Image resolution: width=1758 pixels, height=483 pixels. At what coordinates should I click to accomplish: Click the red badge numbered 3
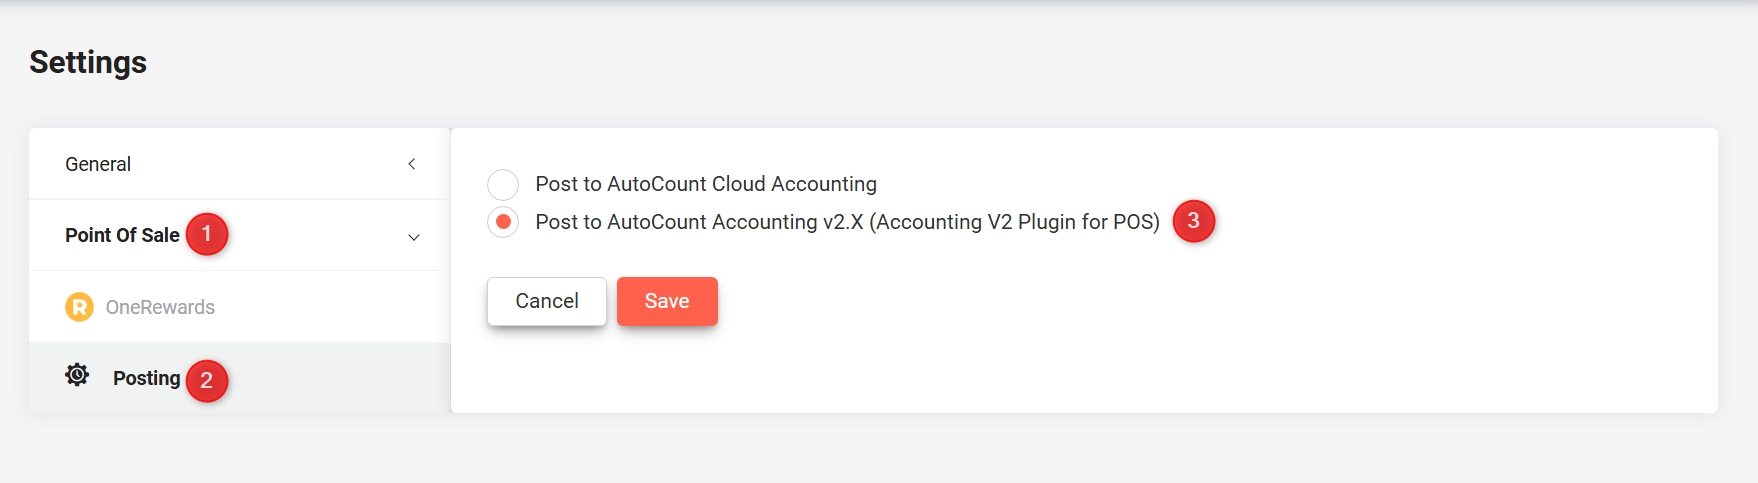coord(1193,221)
